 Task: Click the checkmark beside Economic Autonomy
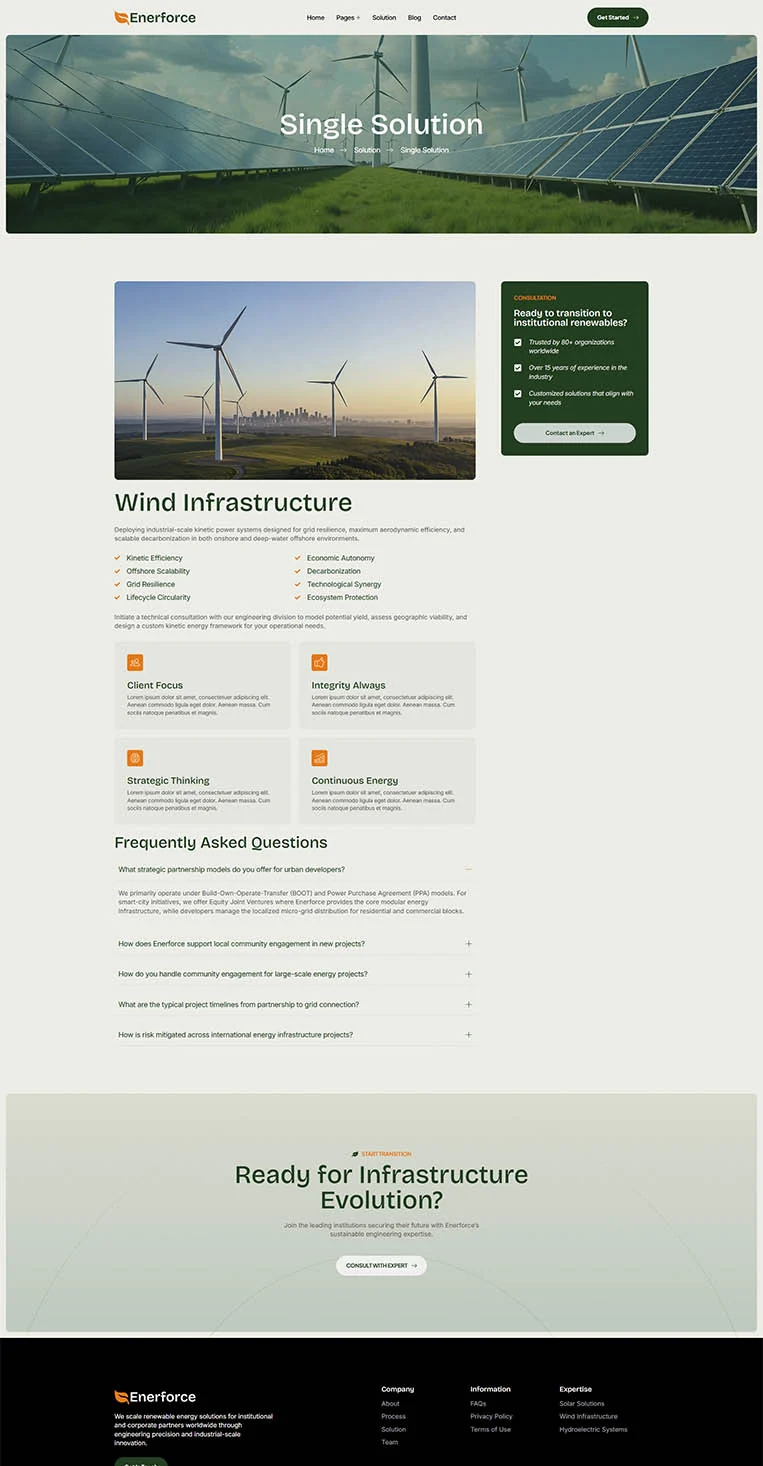click(298, 558)
